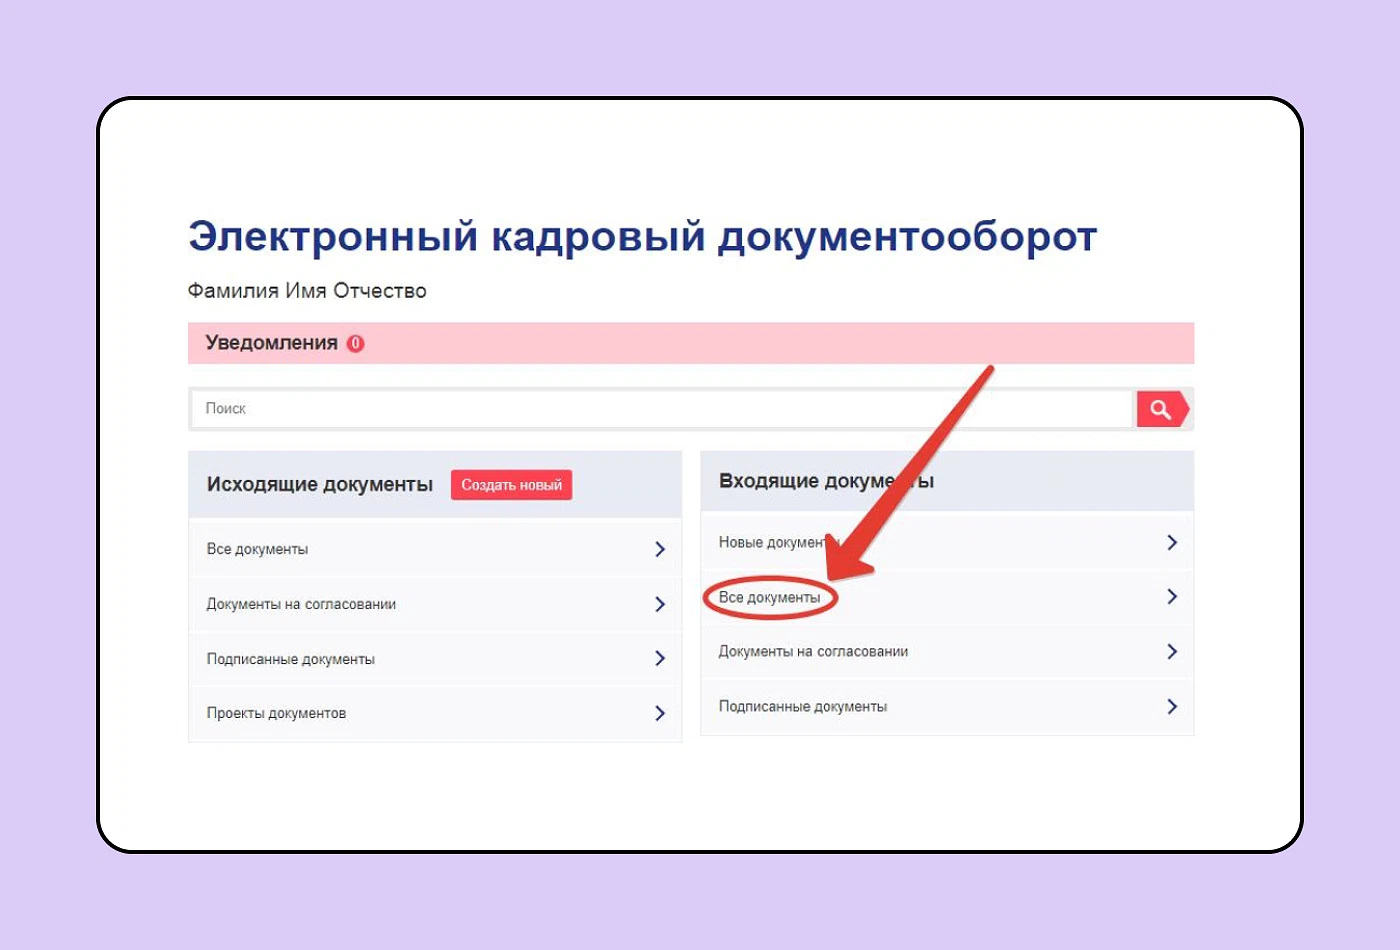
Task: Open Проекты документов section
Action: (276, 713)
